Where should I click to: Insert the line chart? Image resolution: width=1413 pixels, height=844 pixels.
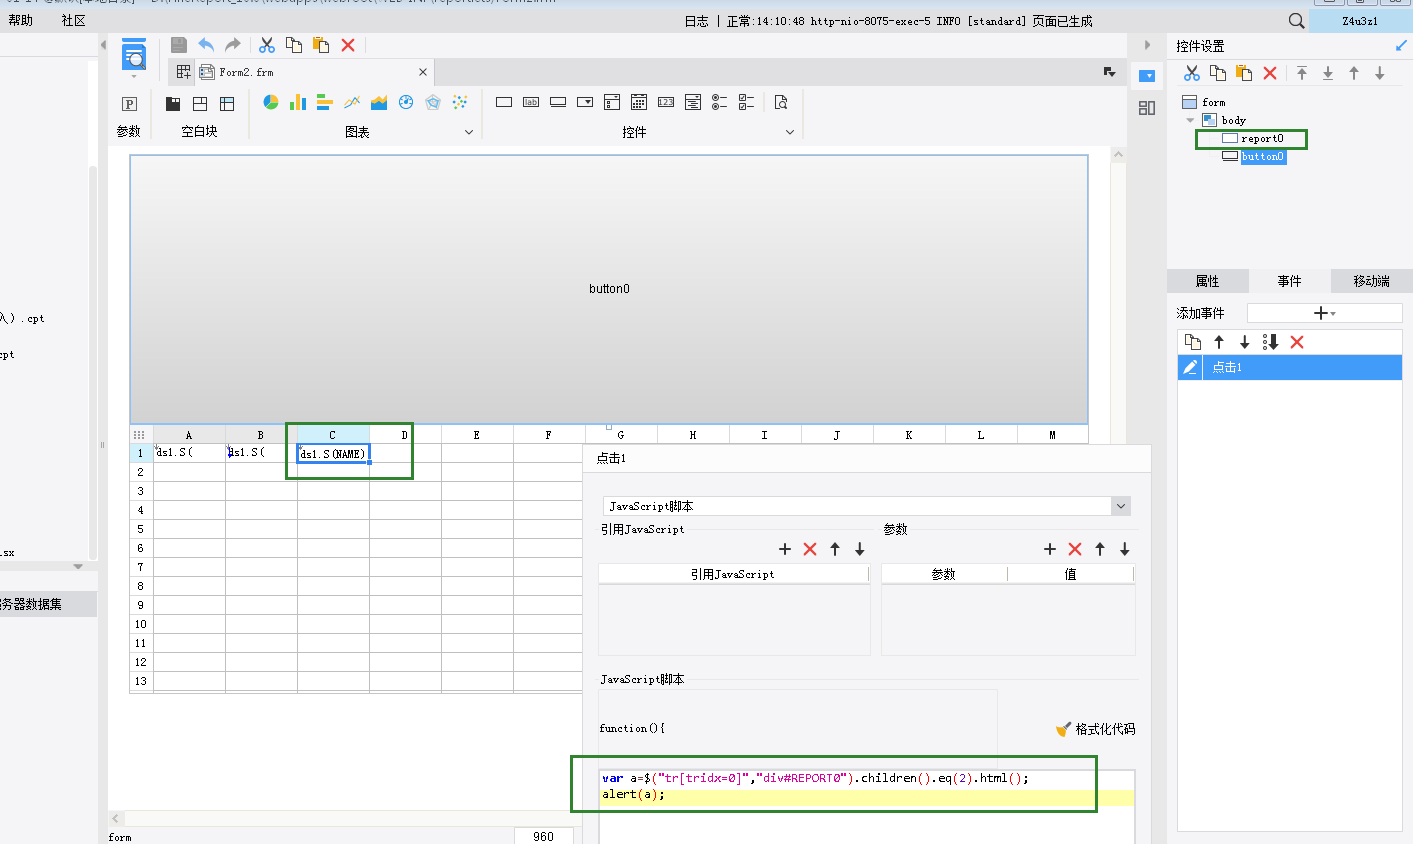[352, 102]
